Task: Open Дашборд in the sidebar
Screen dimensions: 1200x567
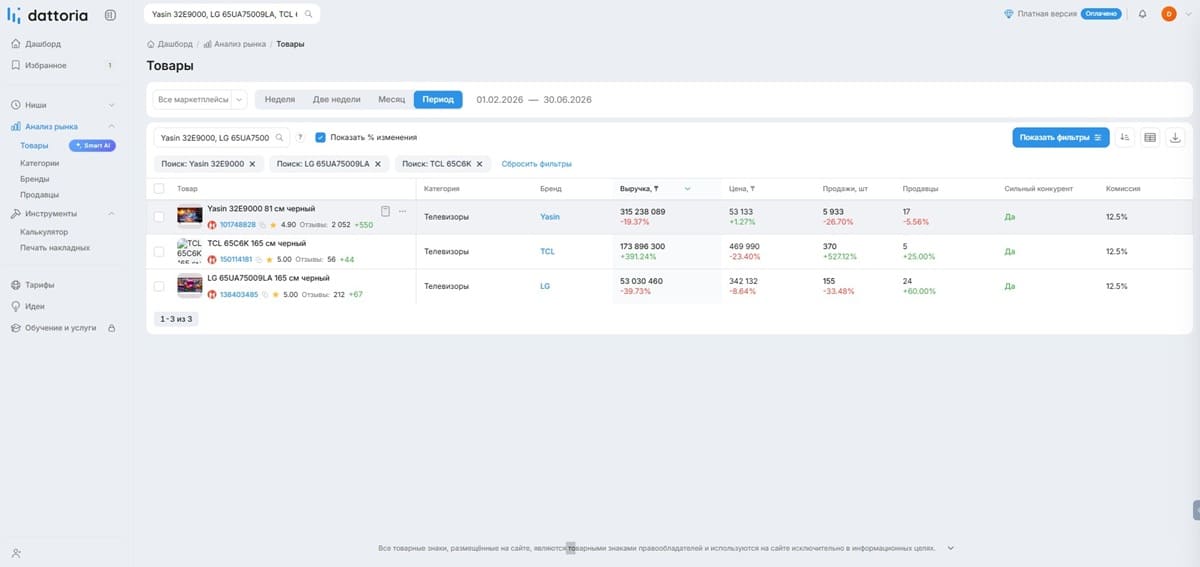Action: [43, 44]
